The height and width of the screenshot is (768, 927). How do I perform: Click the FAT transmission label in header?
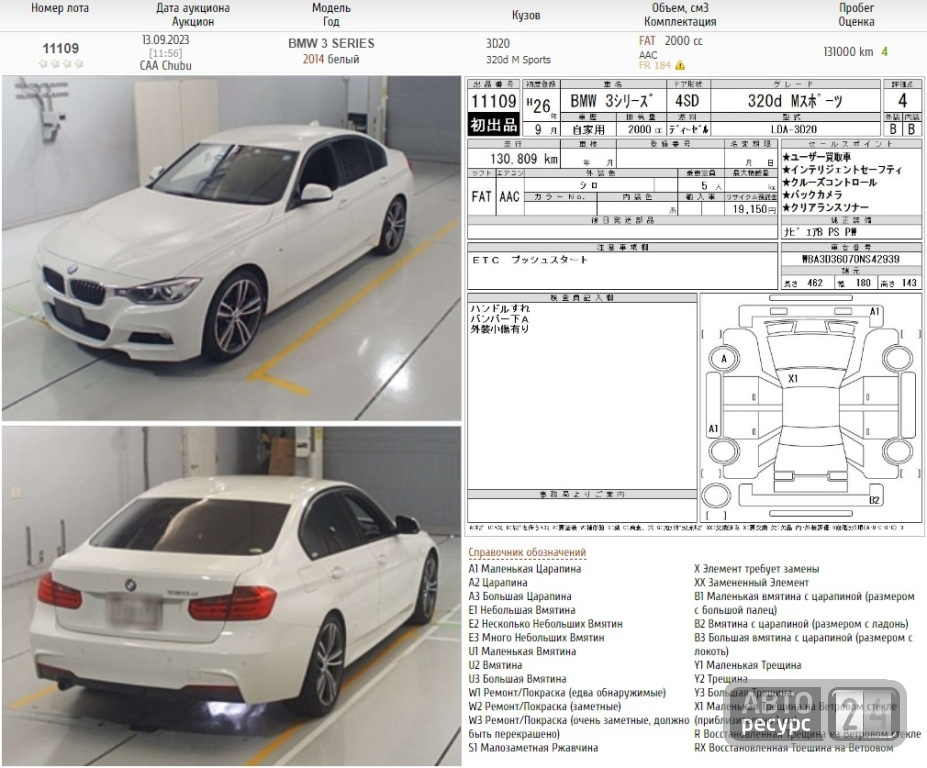(x=647, y=41)
